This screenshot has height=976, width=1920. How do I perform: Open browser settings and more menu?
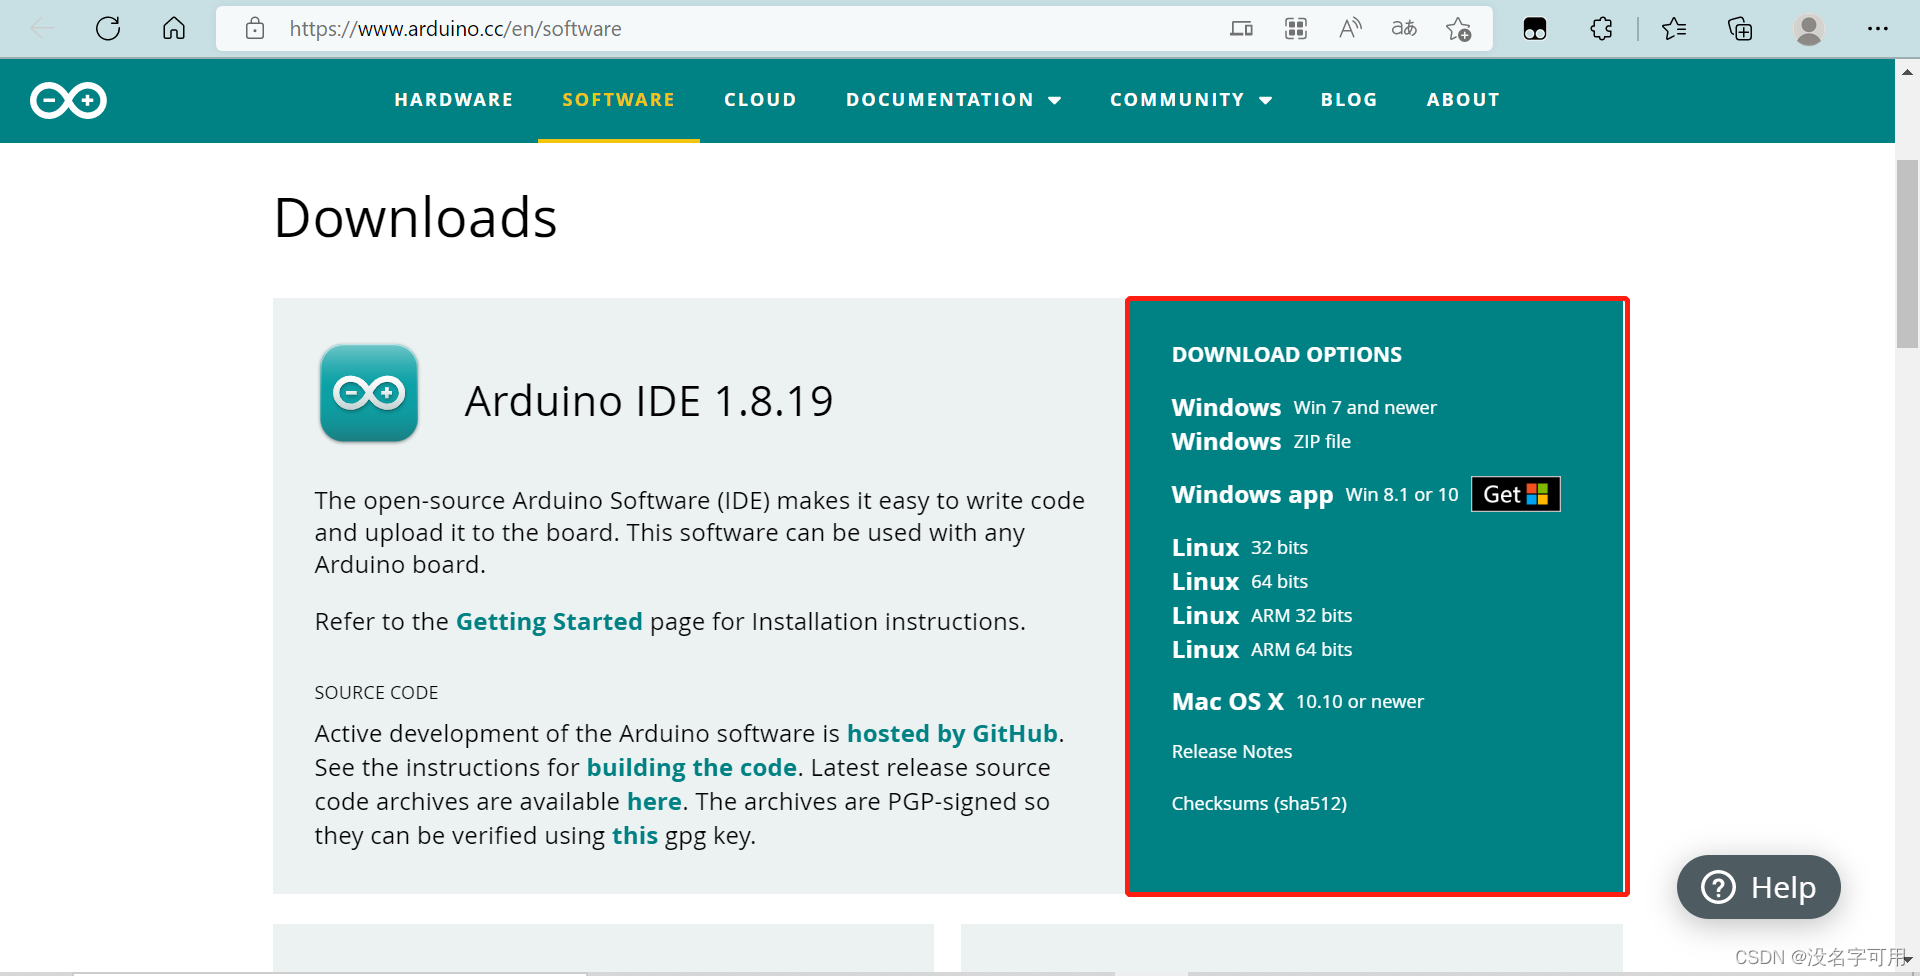point(1877,29)
